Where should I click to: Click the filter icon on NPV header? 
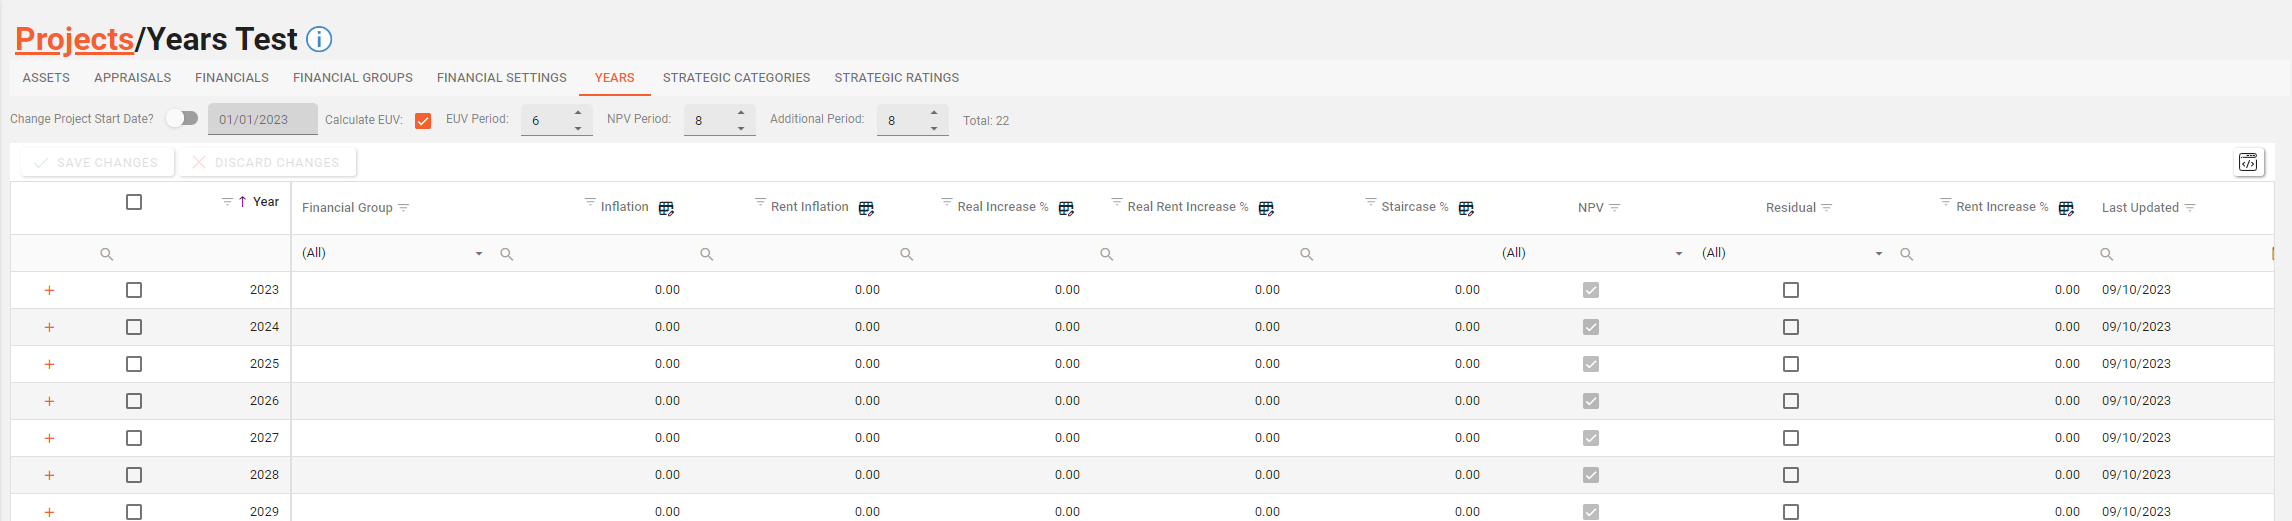(x=1615, y=208)
